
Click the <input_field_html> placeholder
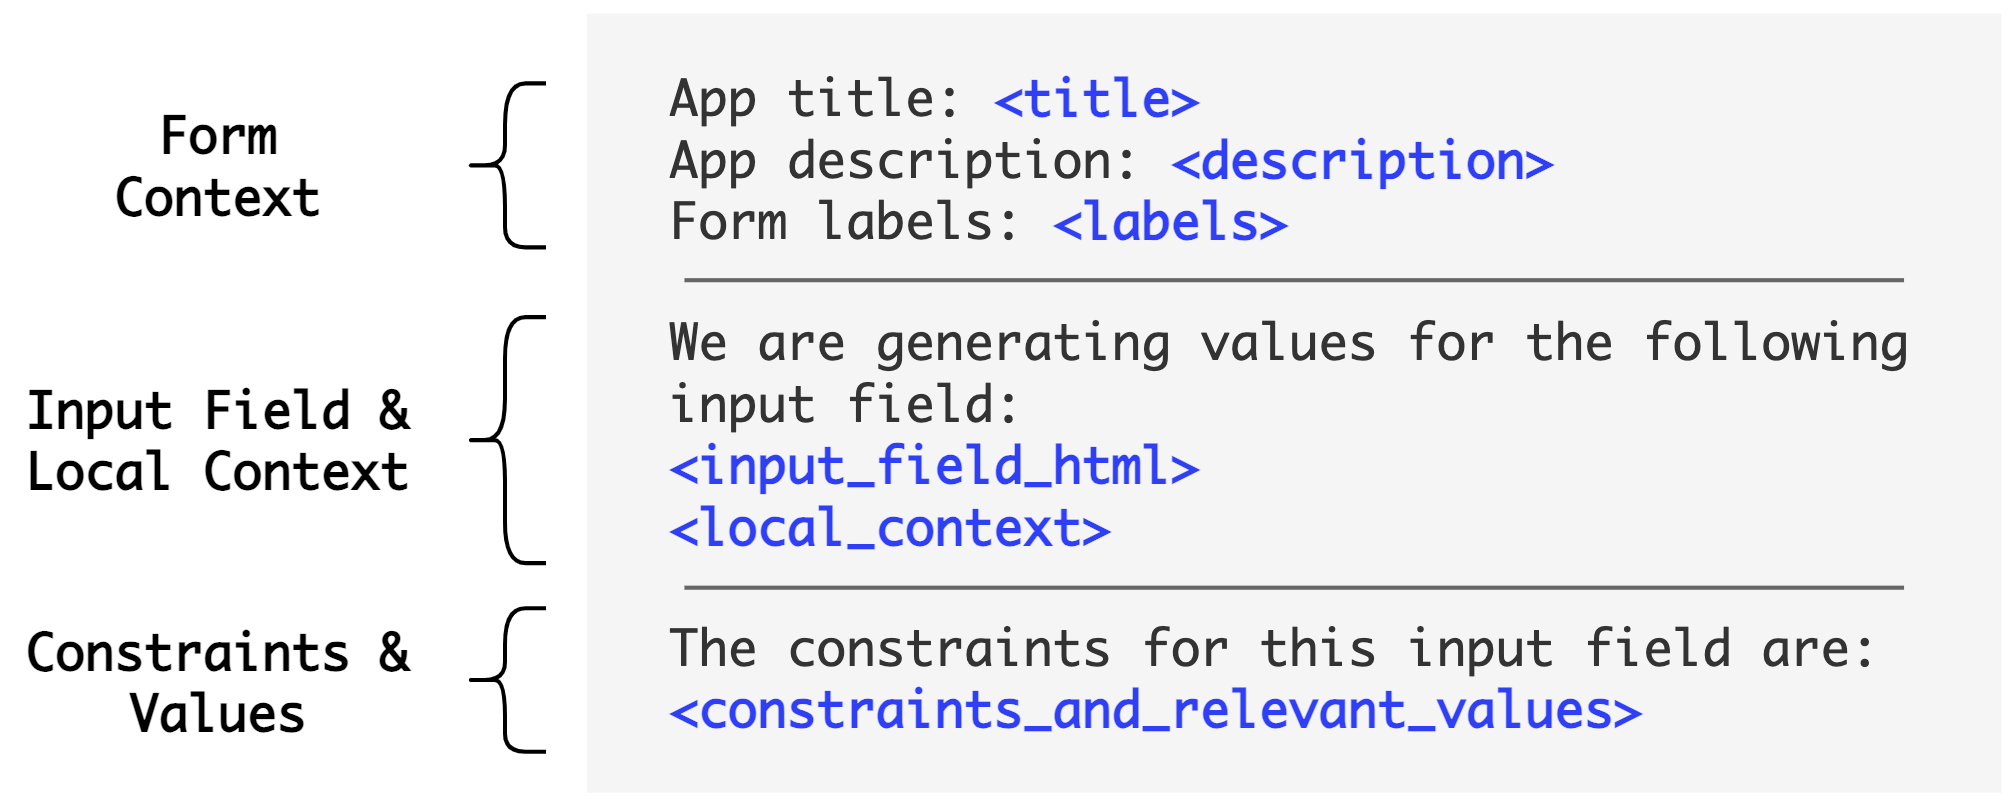(x=934, y=468)
